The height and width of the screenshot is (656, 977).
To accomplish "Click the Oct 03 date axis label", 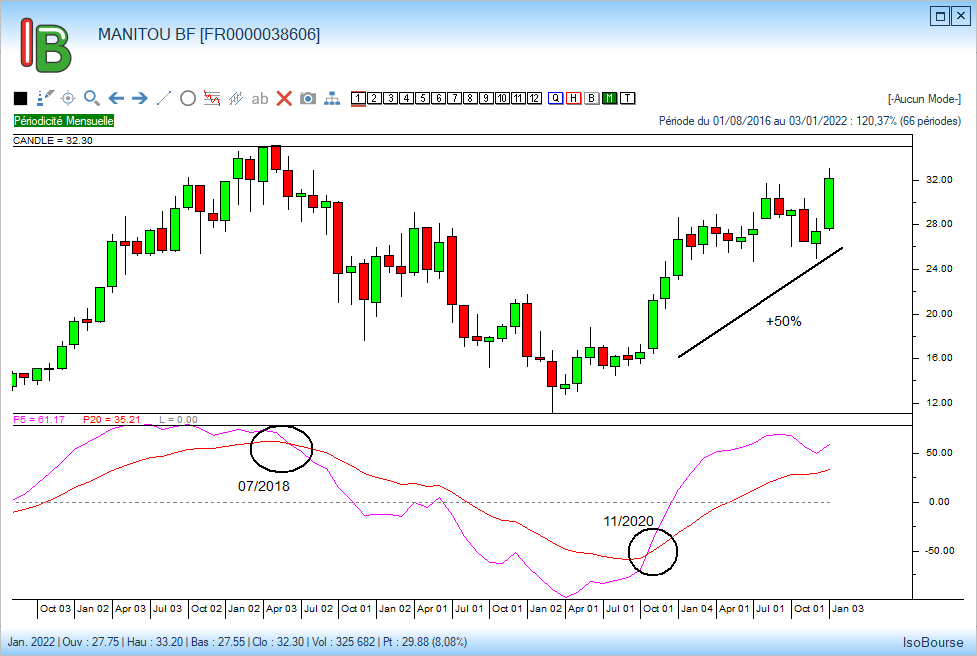I will coord(55,609).
